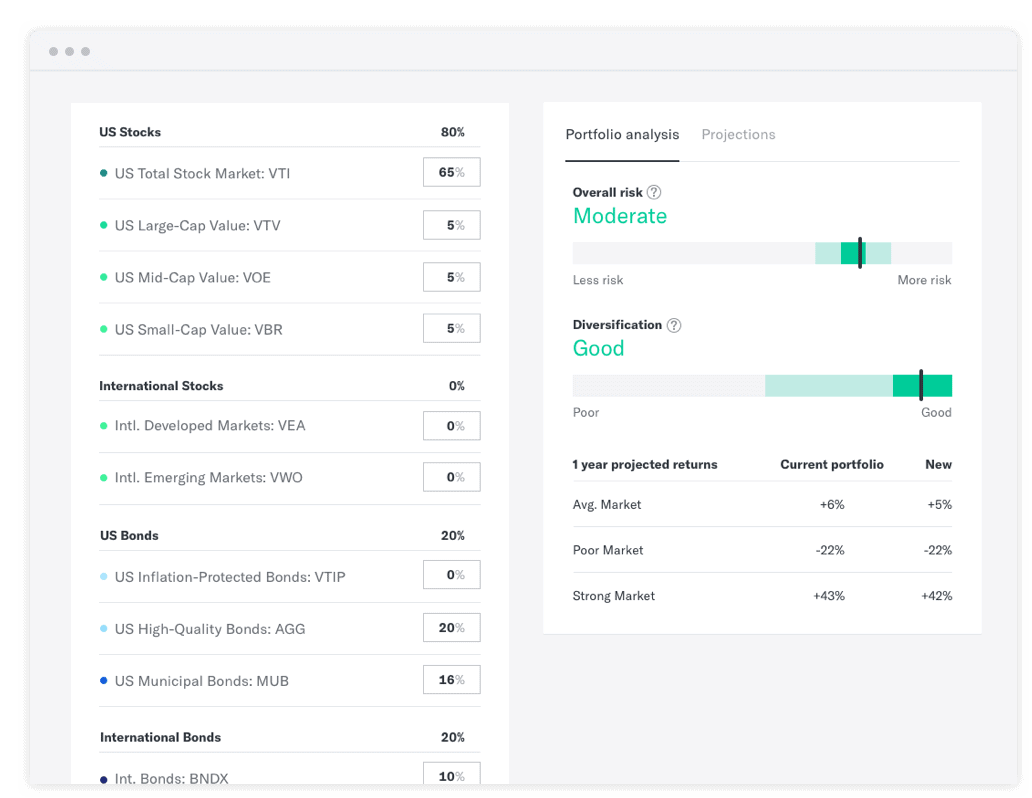The image size is (1032, 798).
Task: Click the Overall risk slider marker
Action: (858, 253)
